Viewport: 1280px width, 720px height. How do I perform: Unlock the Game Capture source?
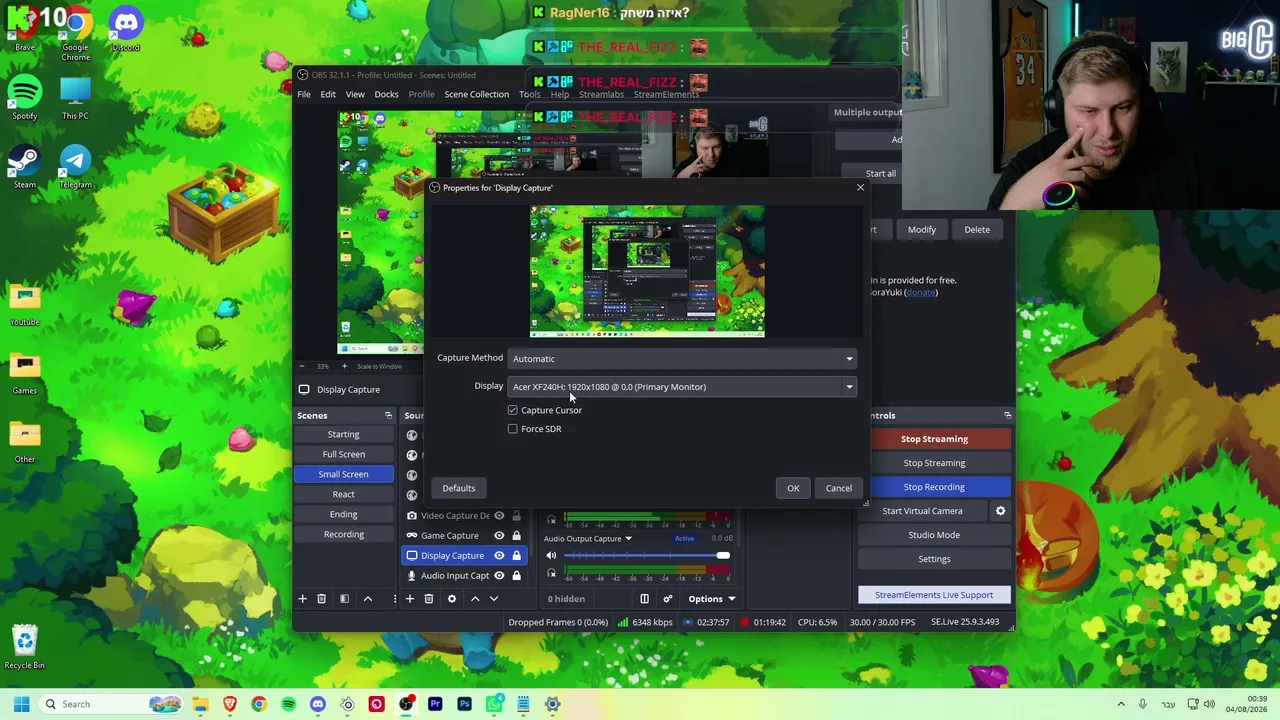(516, 536)
